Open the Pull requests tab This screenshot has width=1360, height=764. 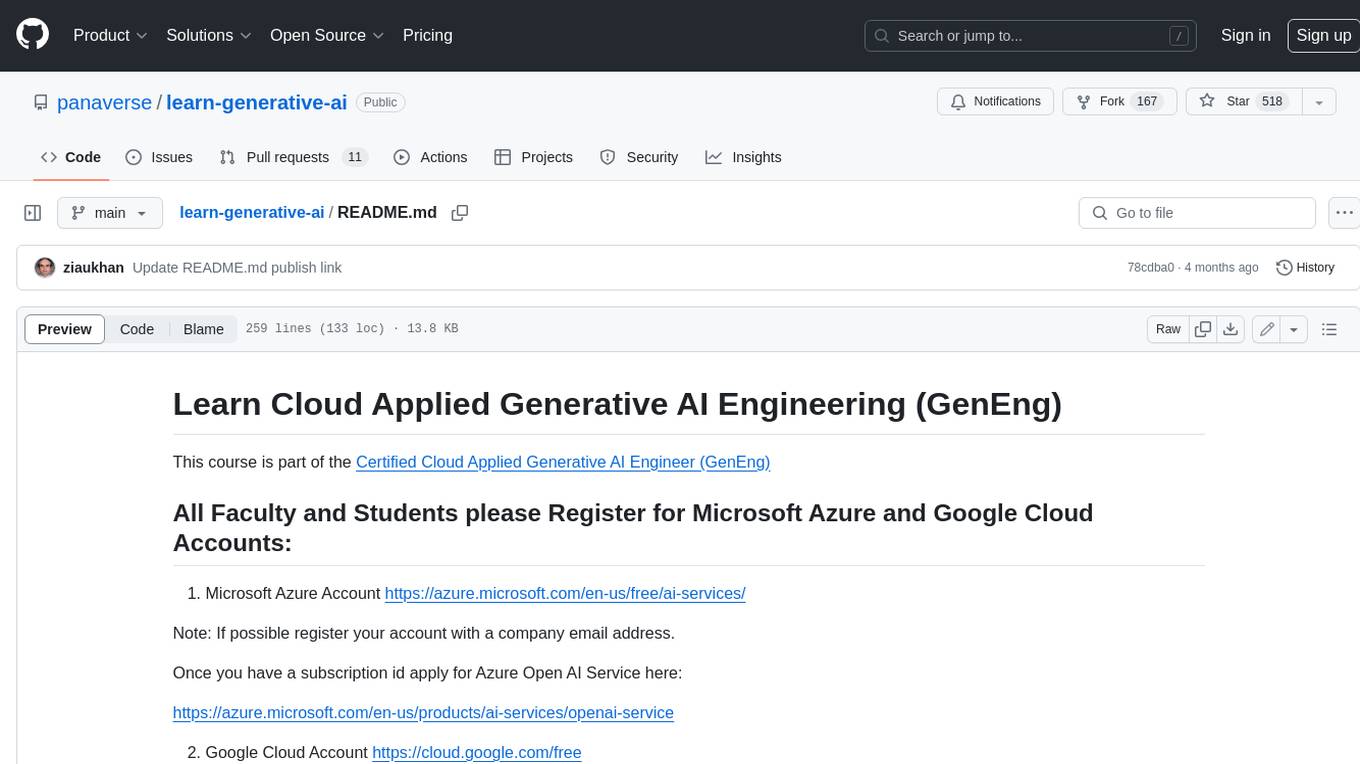coord(294,157)
